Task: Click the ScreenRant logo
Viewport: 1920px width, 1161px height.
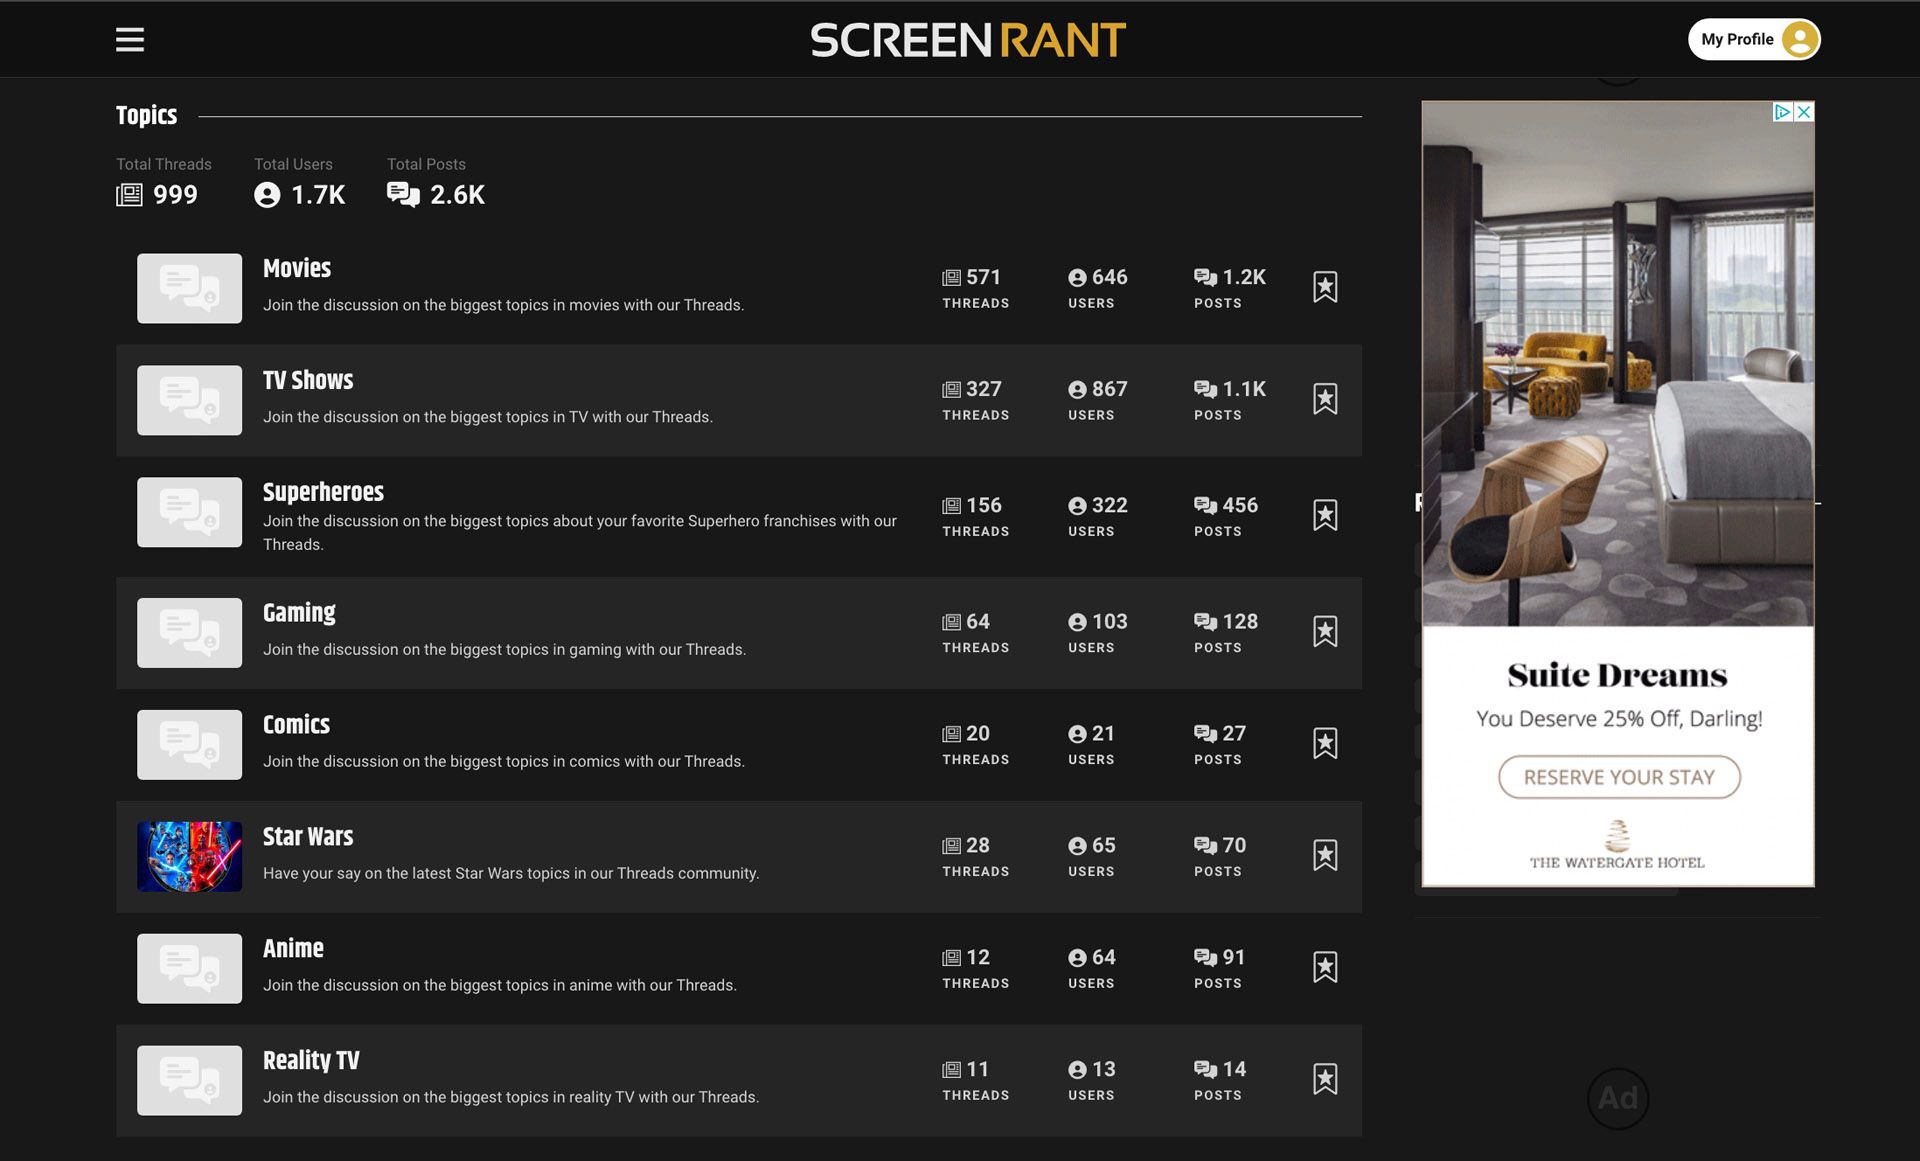Action: tap(968, 40)
